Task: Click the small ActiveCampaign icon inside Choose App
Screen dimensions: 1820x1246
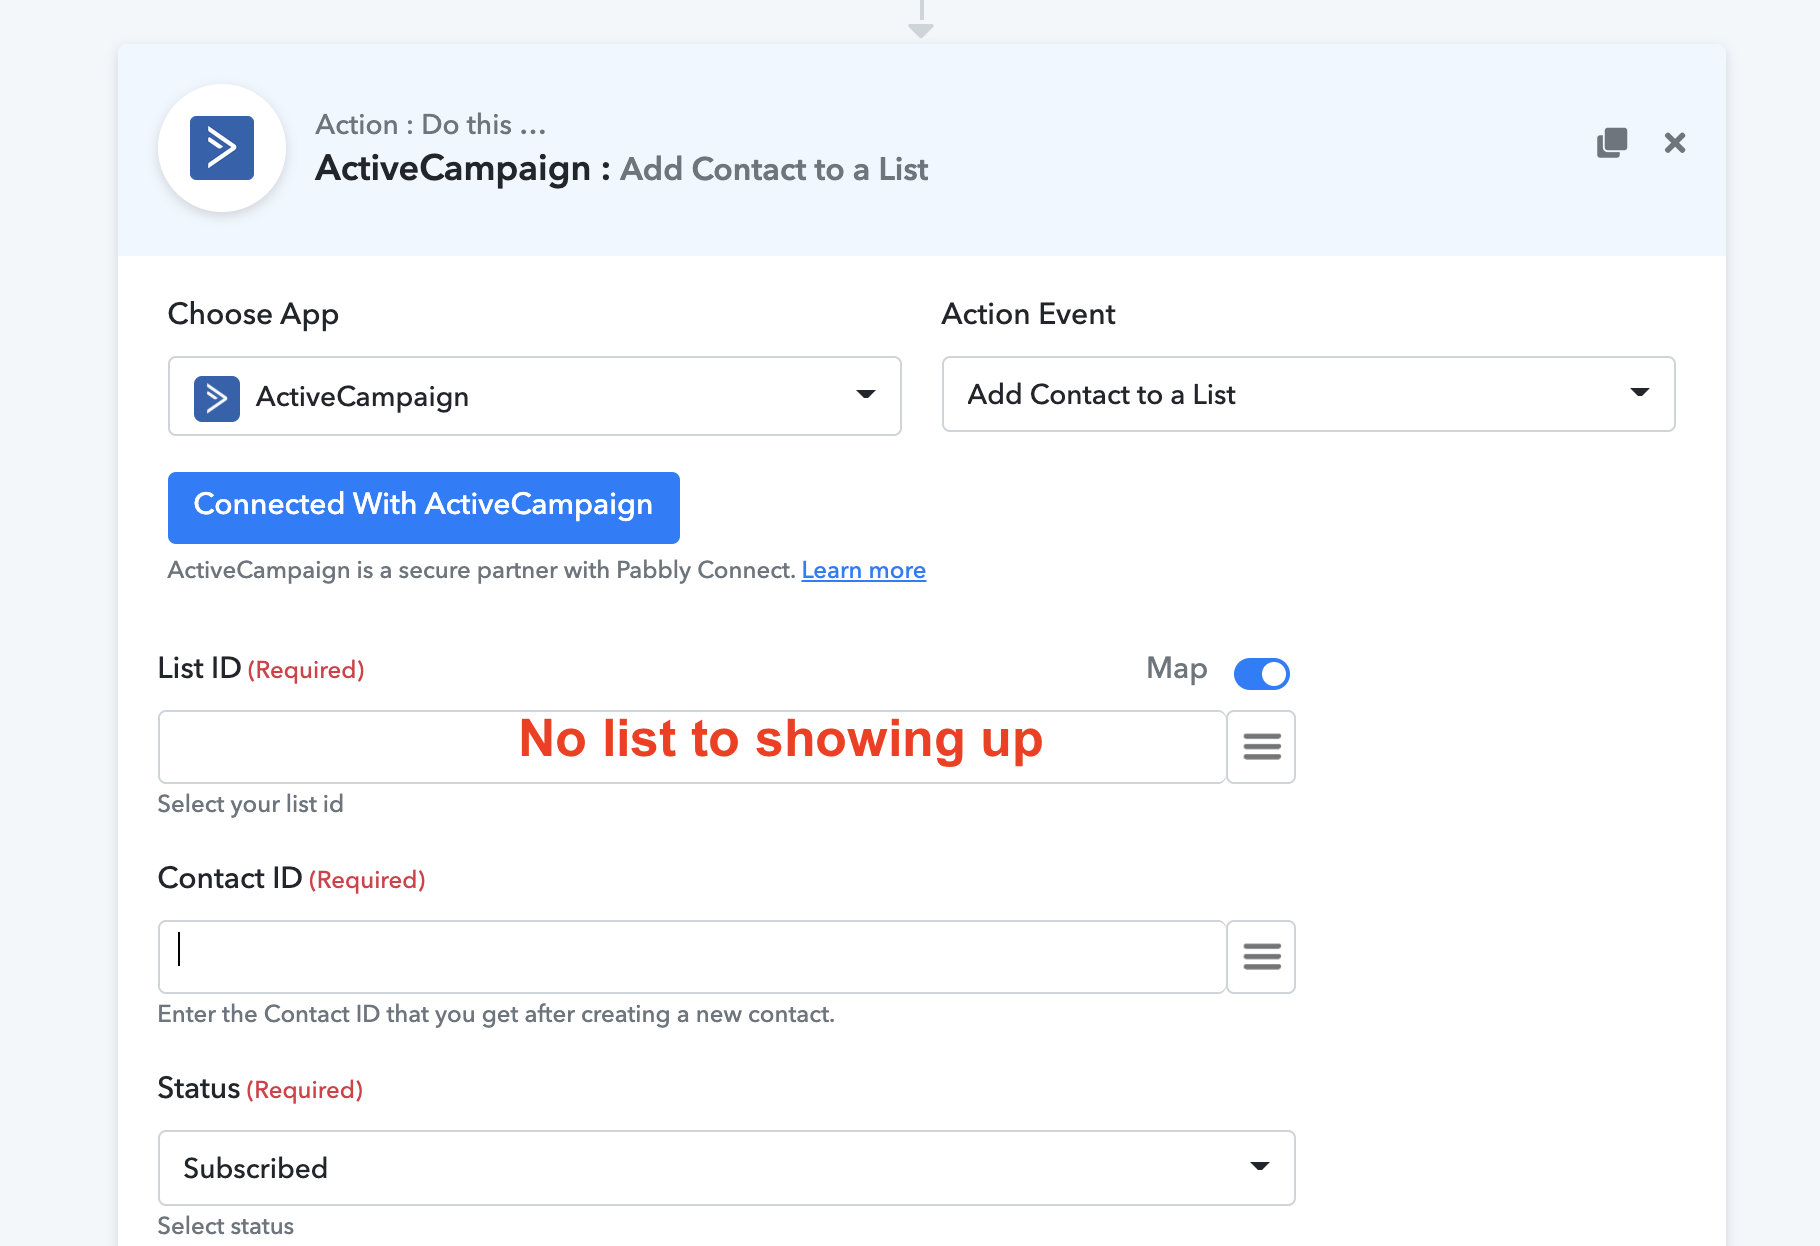Action: (217, 398)
